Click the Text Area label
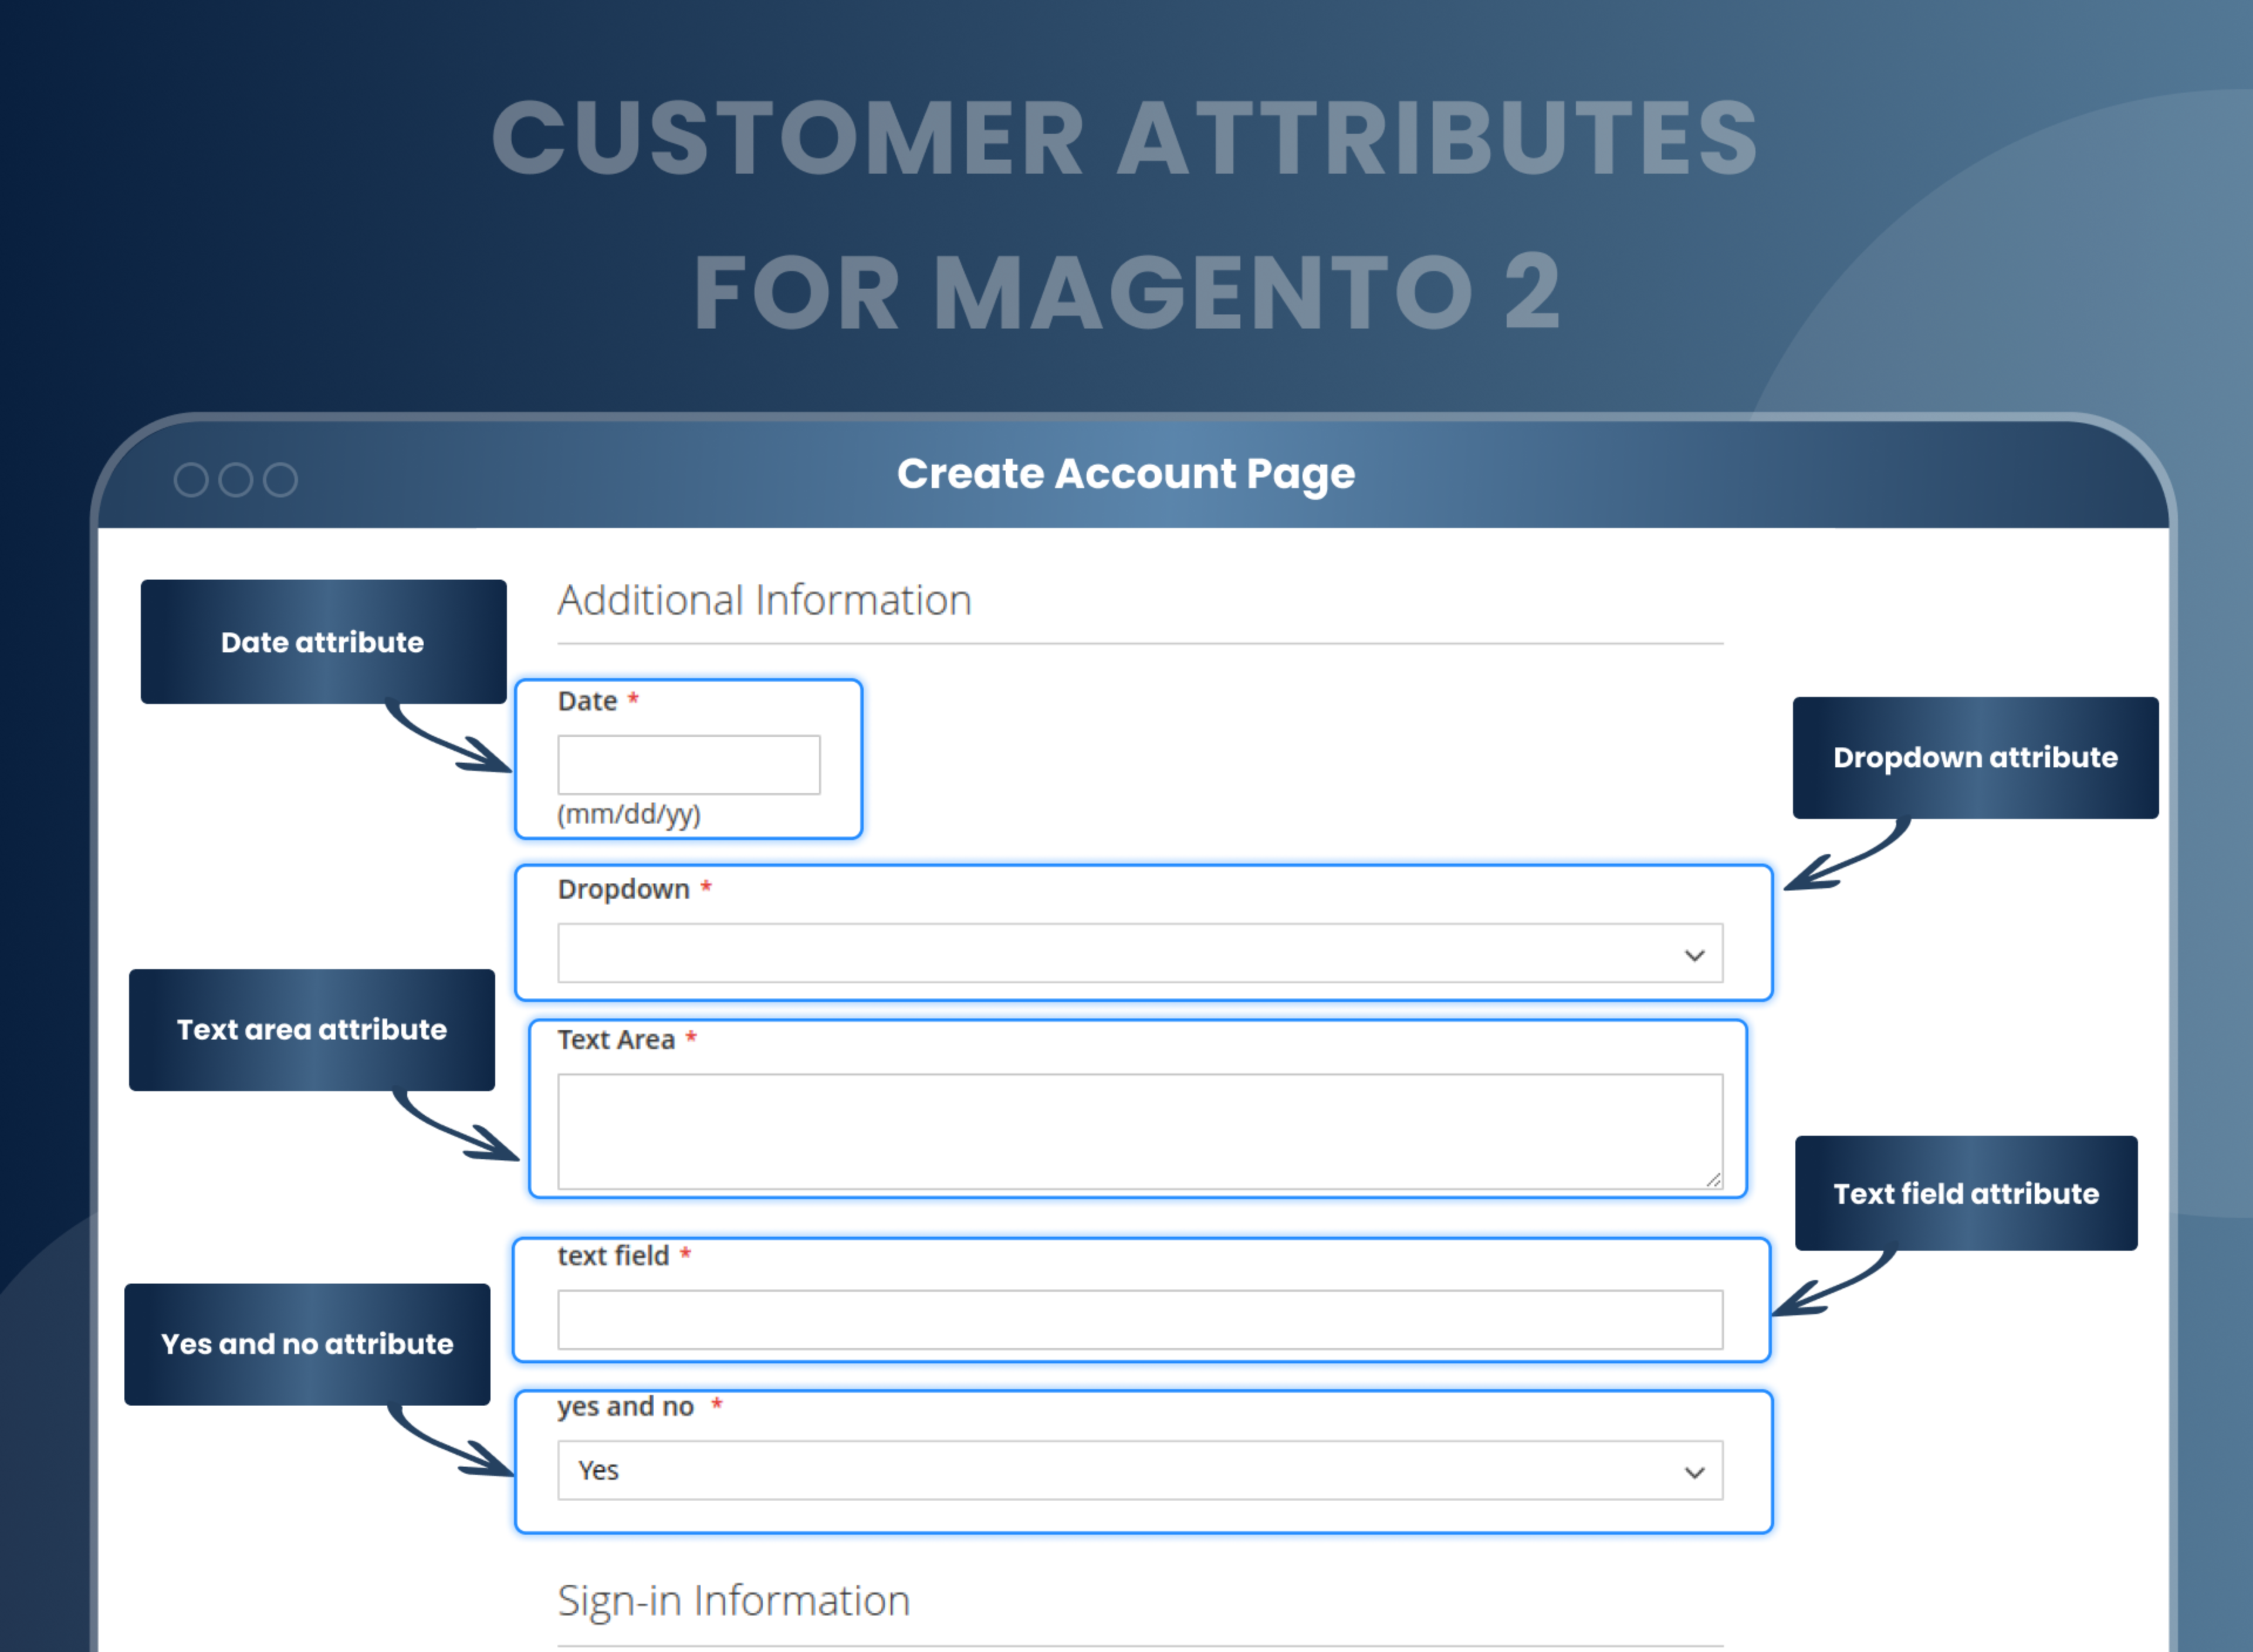 coord(616,1040)
